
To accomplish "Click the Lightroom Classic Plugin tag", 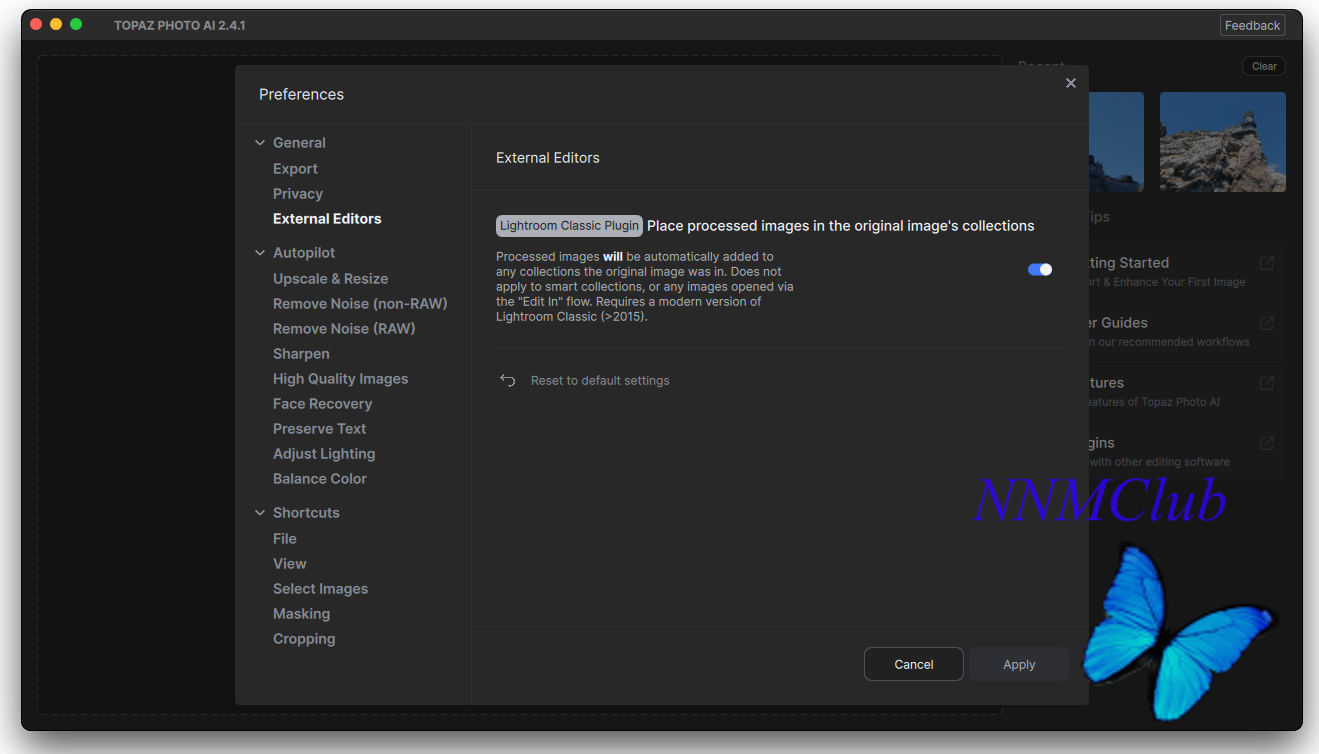I will (x=569, y=226).
